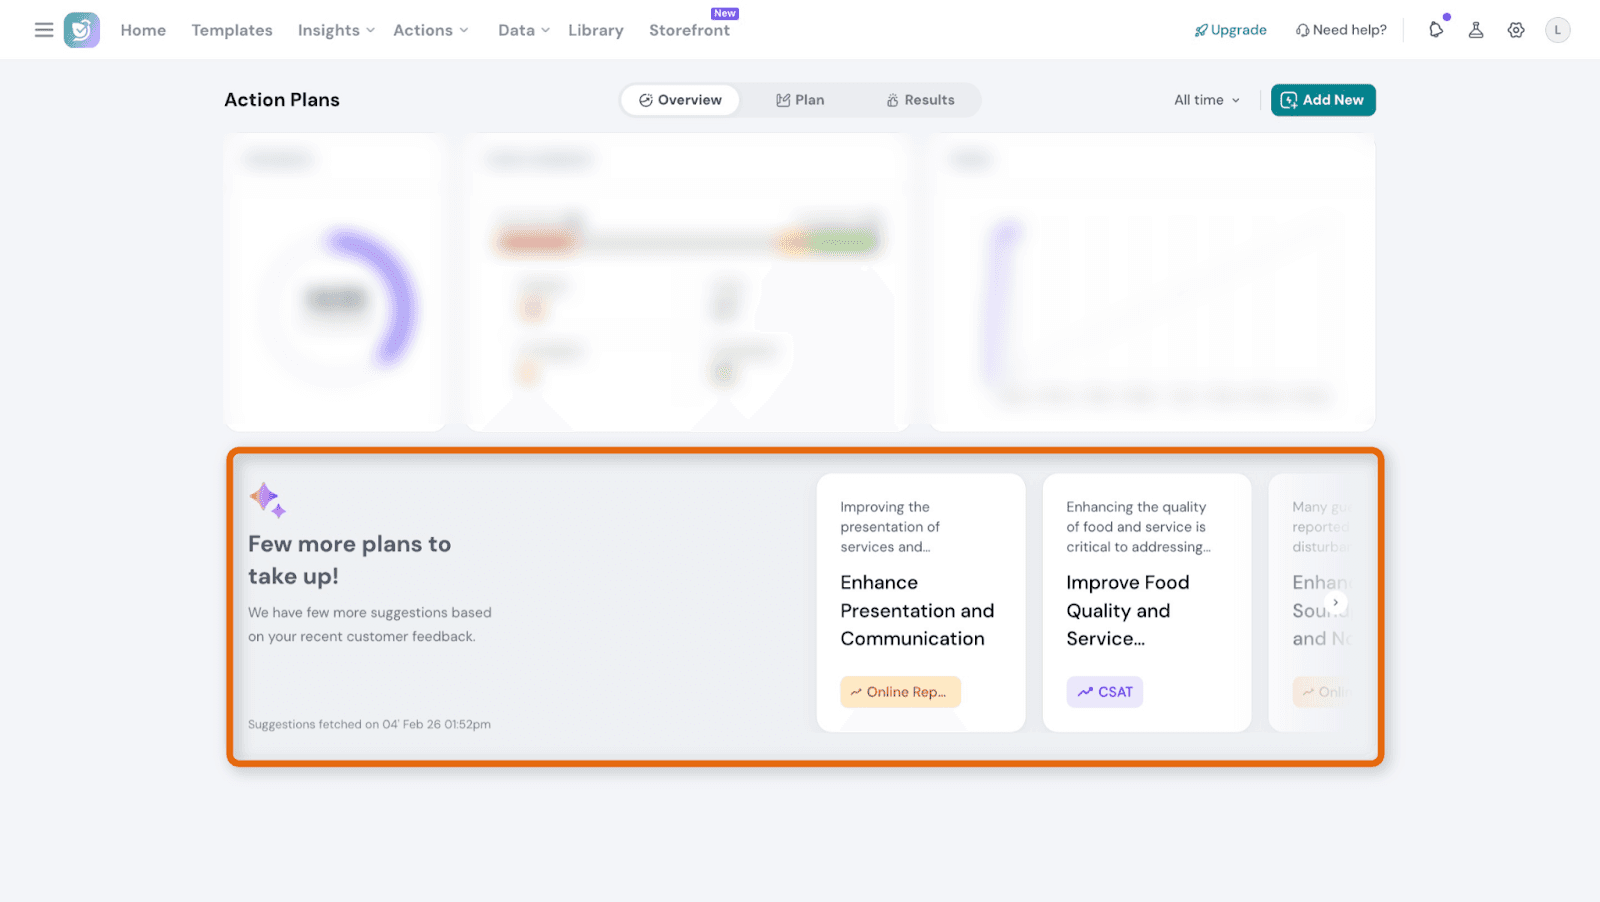Switch to the Results tab
The width and height of the screenshot is (1600, 902).
(920, 100)
